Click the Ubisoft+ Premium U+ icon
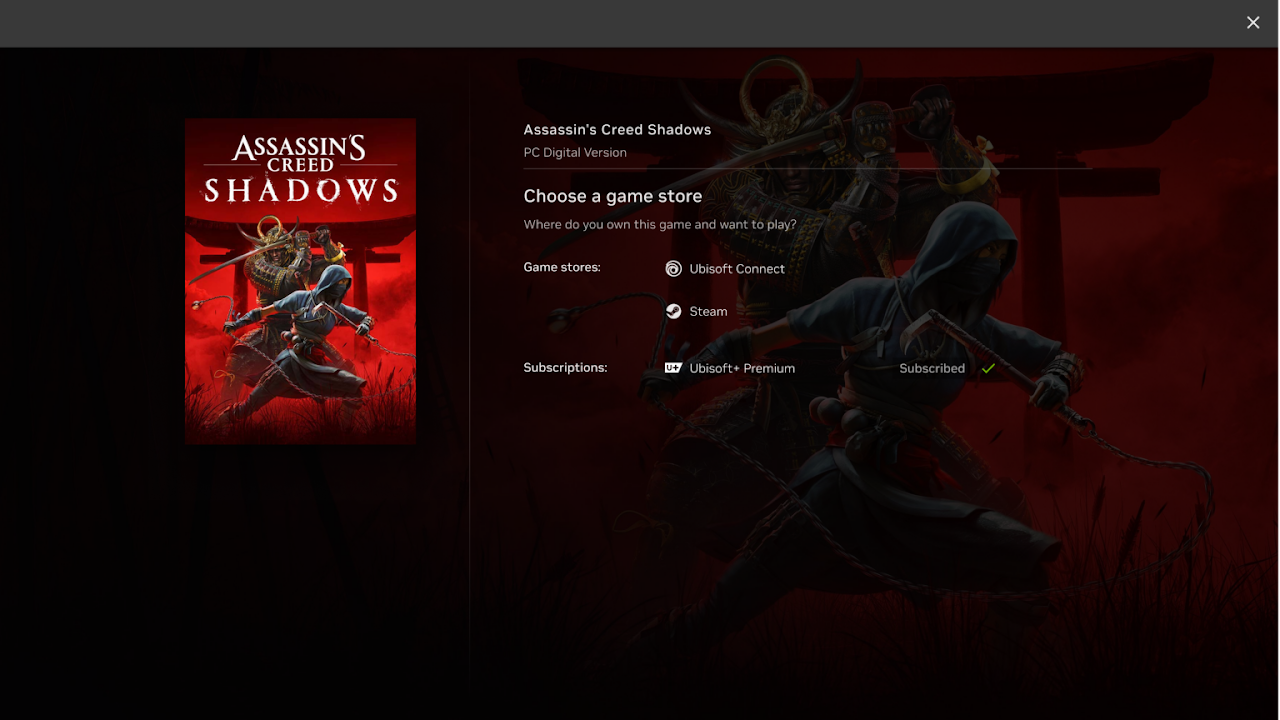Image resolution: width=1280 pixels, height=720 pixels. pyautogui.click(x=674, y=368)
